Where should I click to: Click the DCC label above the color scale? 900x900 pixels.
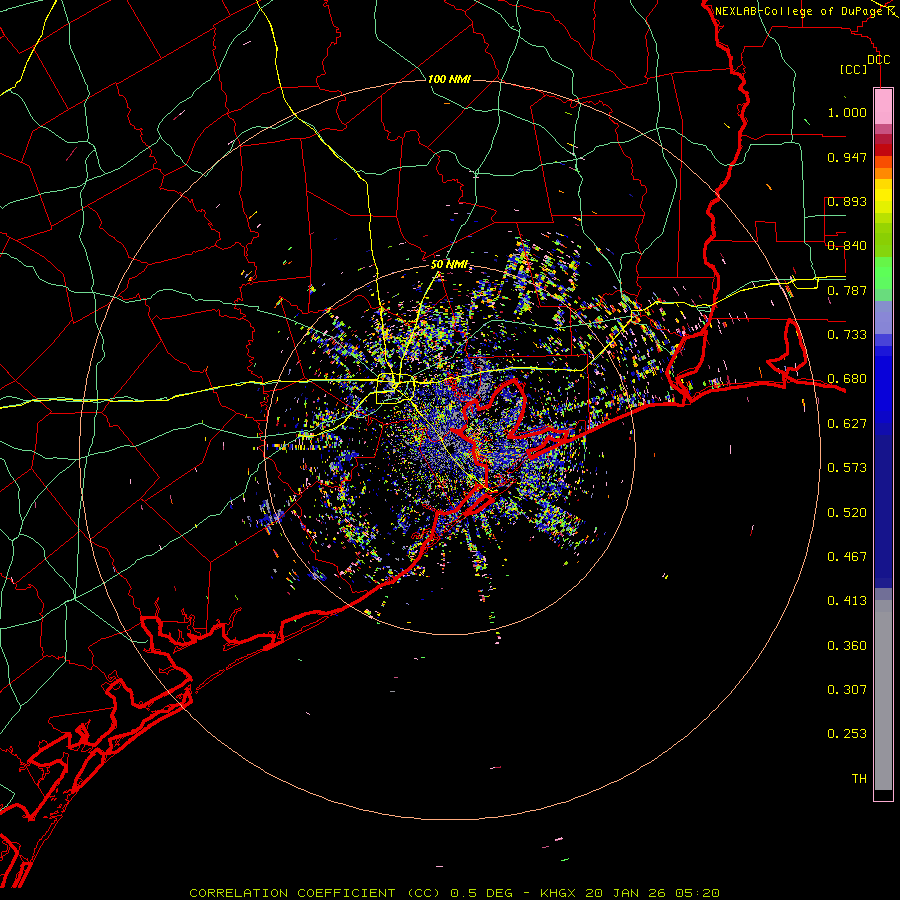(878, 60)
